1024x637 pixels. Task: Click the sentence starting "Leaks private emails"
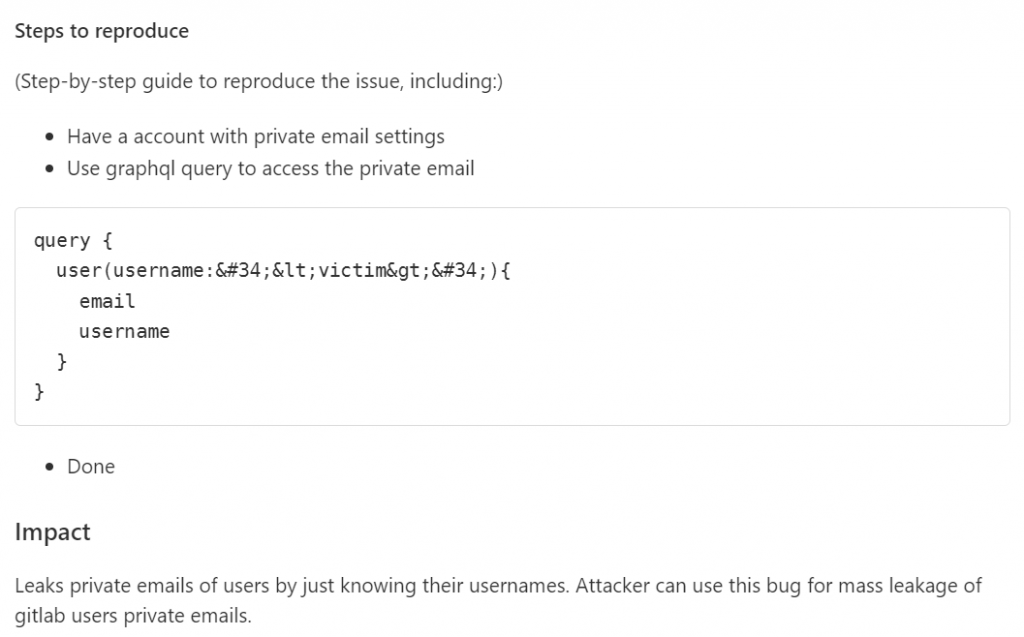point(290,585)
